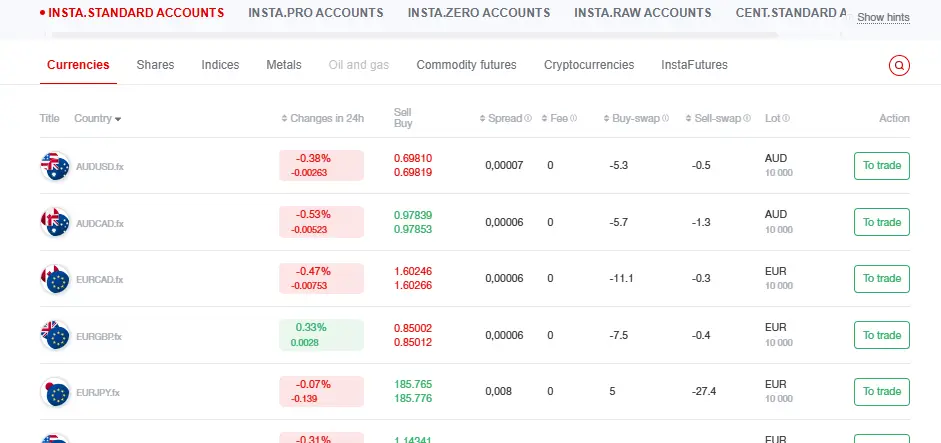Switch to CENT.STANDARD accounts tab
The height and width of the screenshot is (443, 941).
click(x=791, y=13)
